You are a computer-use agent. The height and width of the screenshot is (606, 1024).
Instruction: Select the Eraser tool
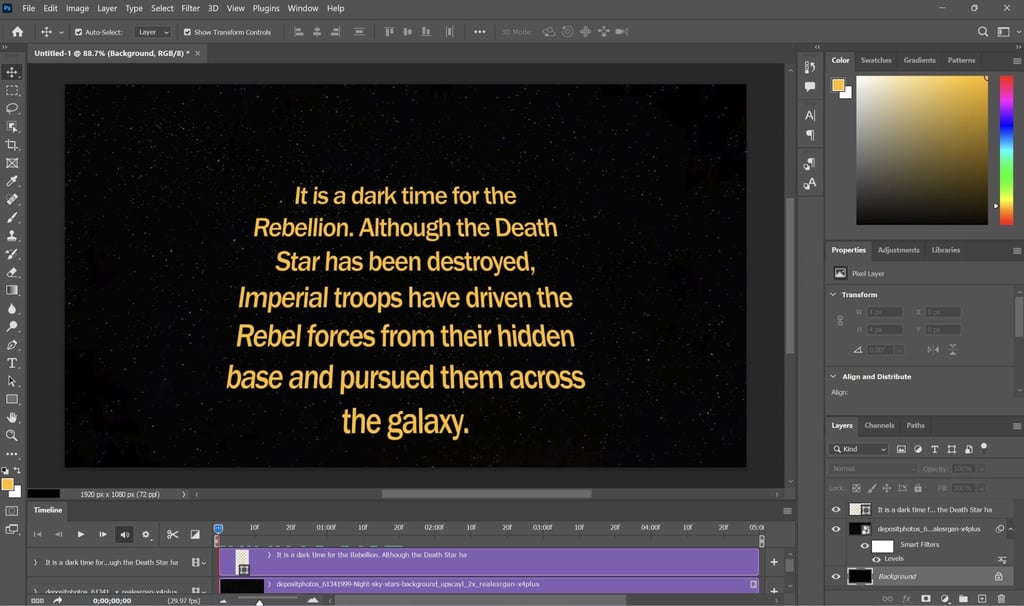12,272
